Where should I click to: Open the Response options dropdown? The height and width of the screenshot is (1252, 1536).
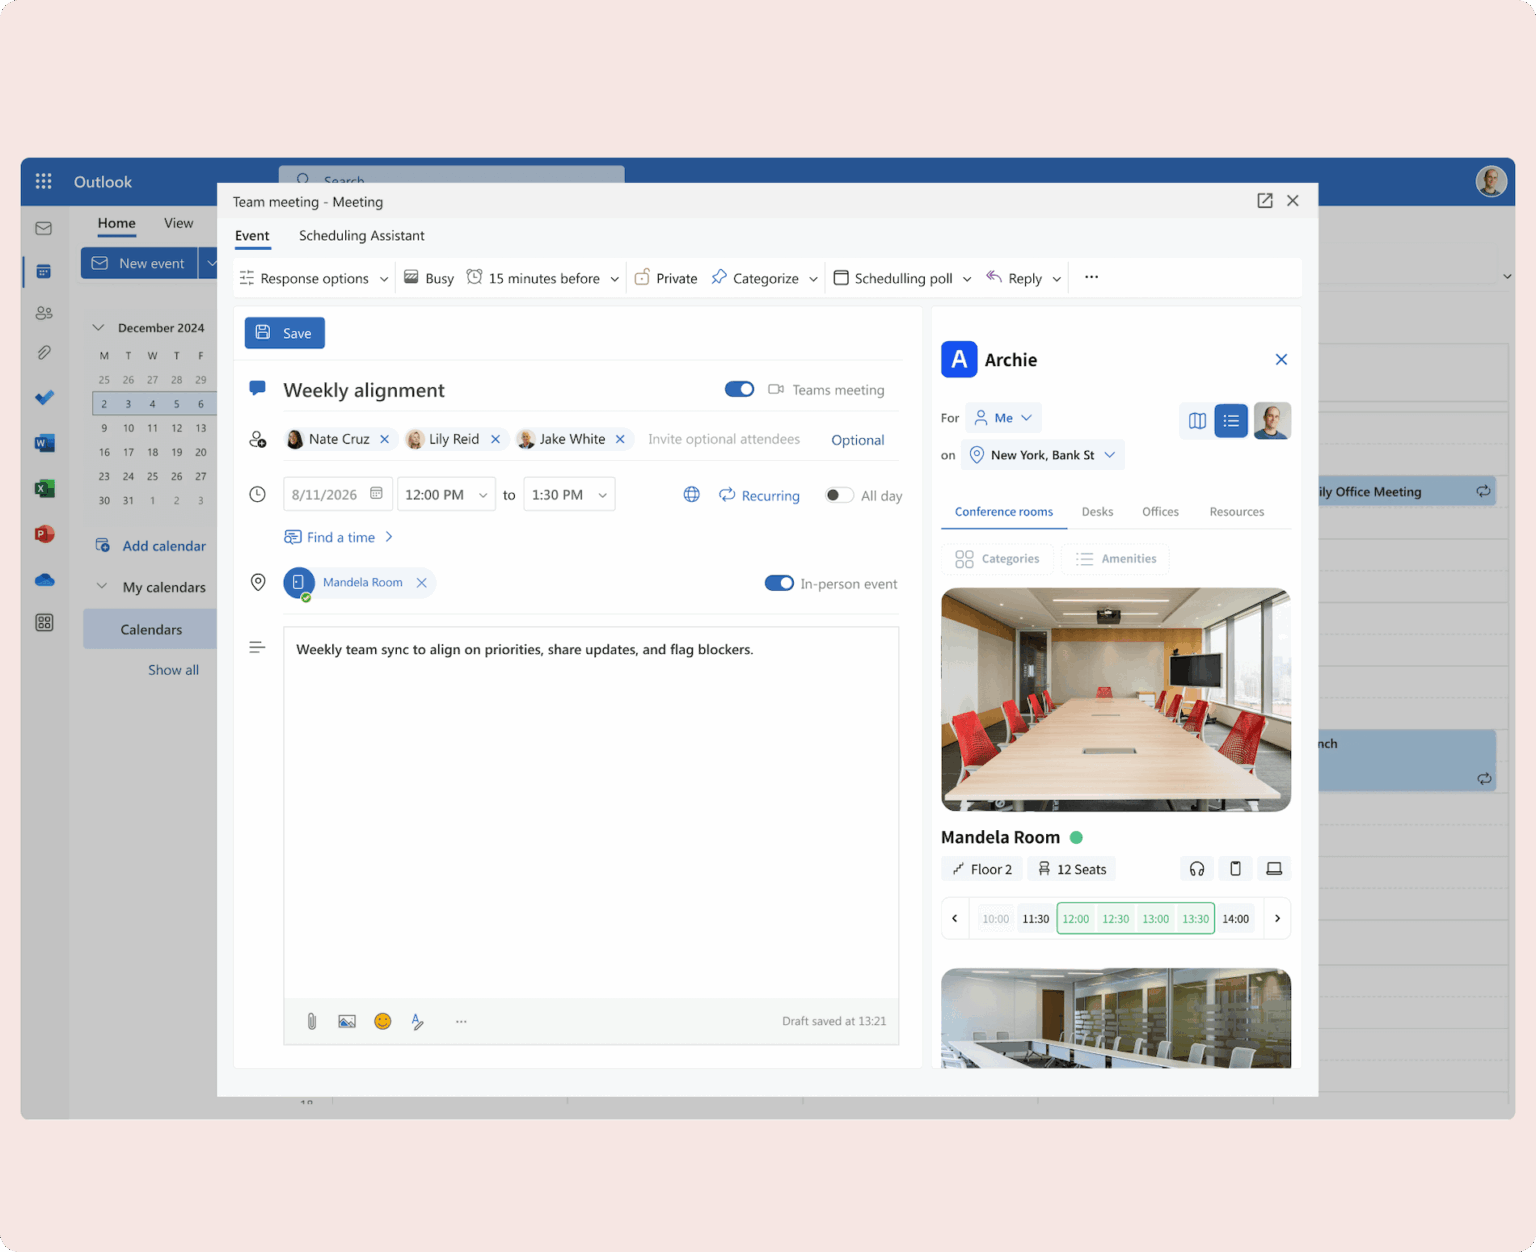(313, 278)
